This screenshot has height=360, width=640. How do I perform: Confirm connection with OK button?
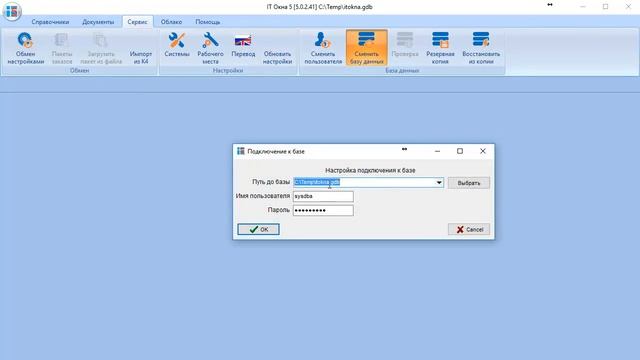click(258, 229)
